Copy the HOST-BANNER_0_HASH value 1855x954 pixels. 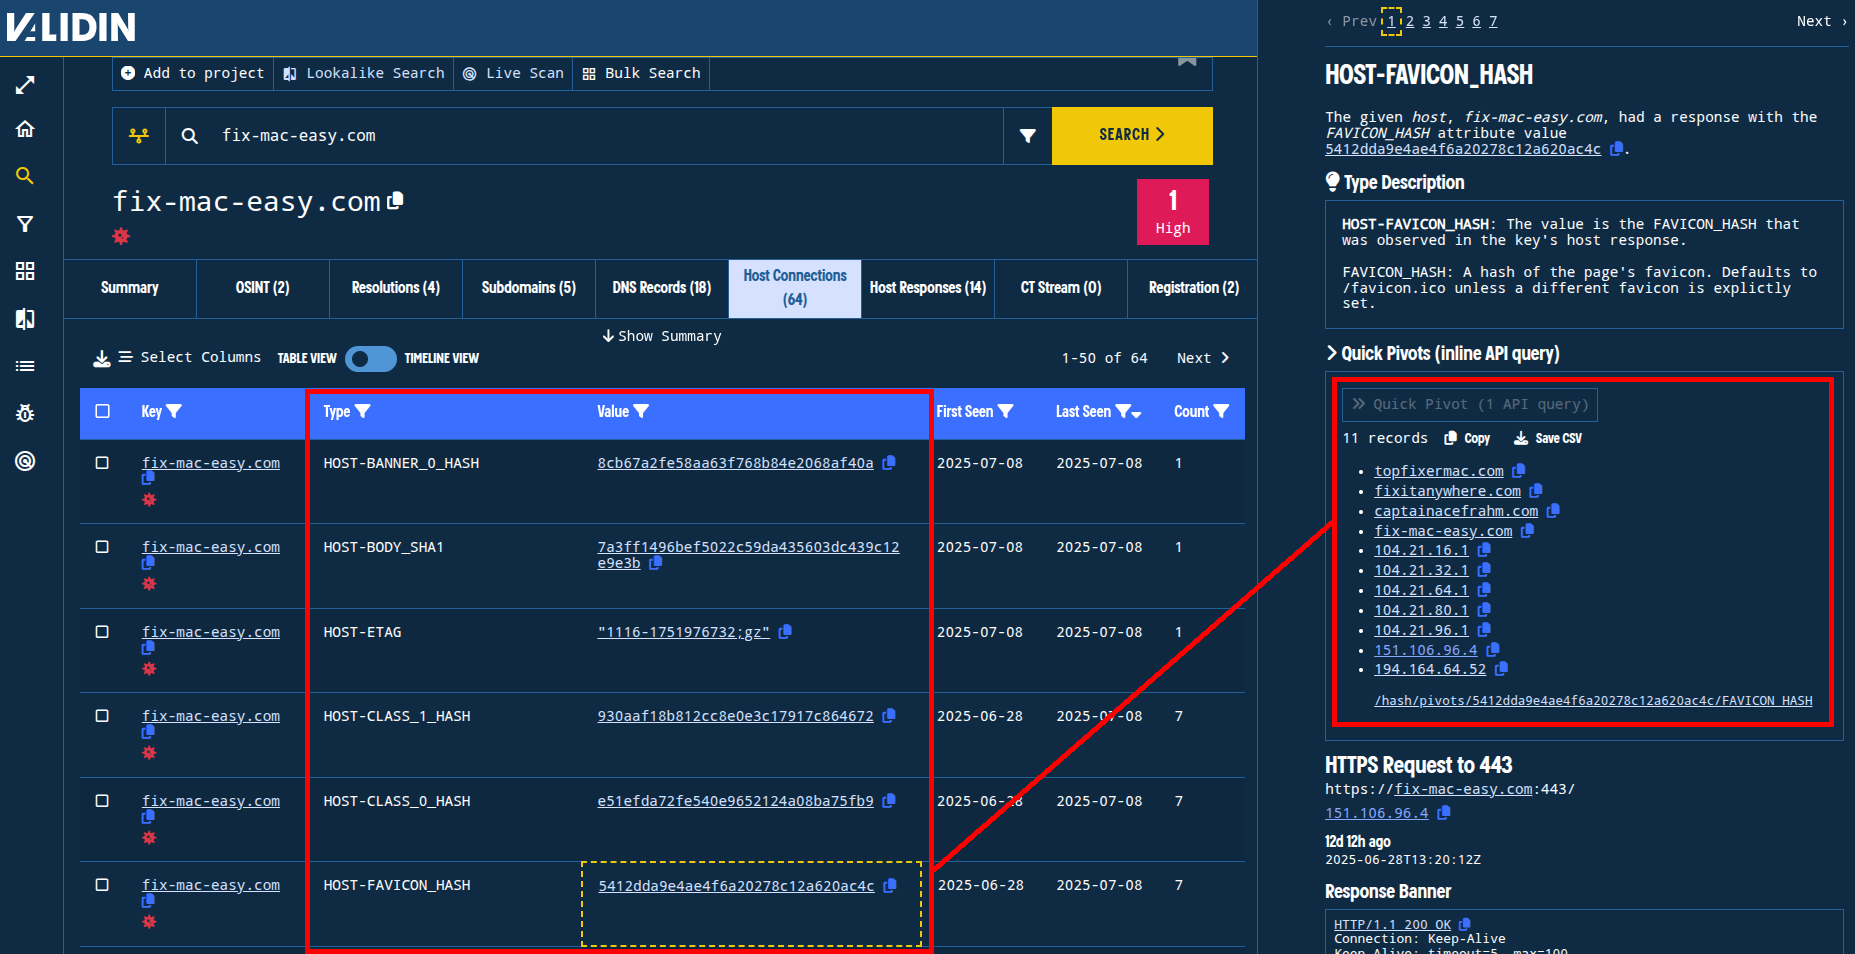coord(889,462)
